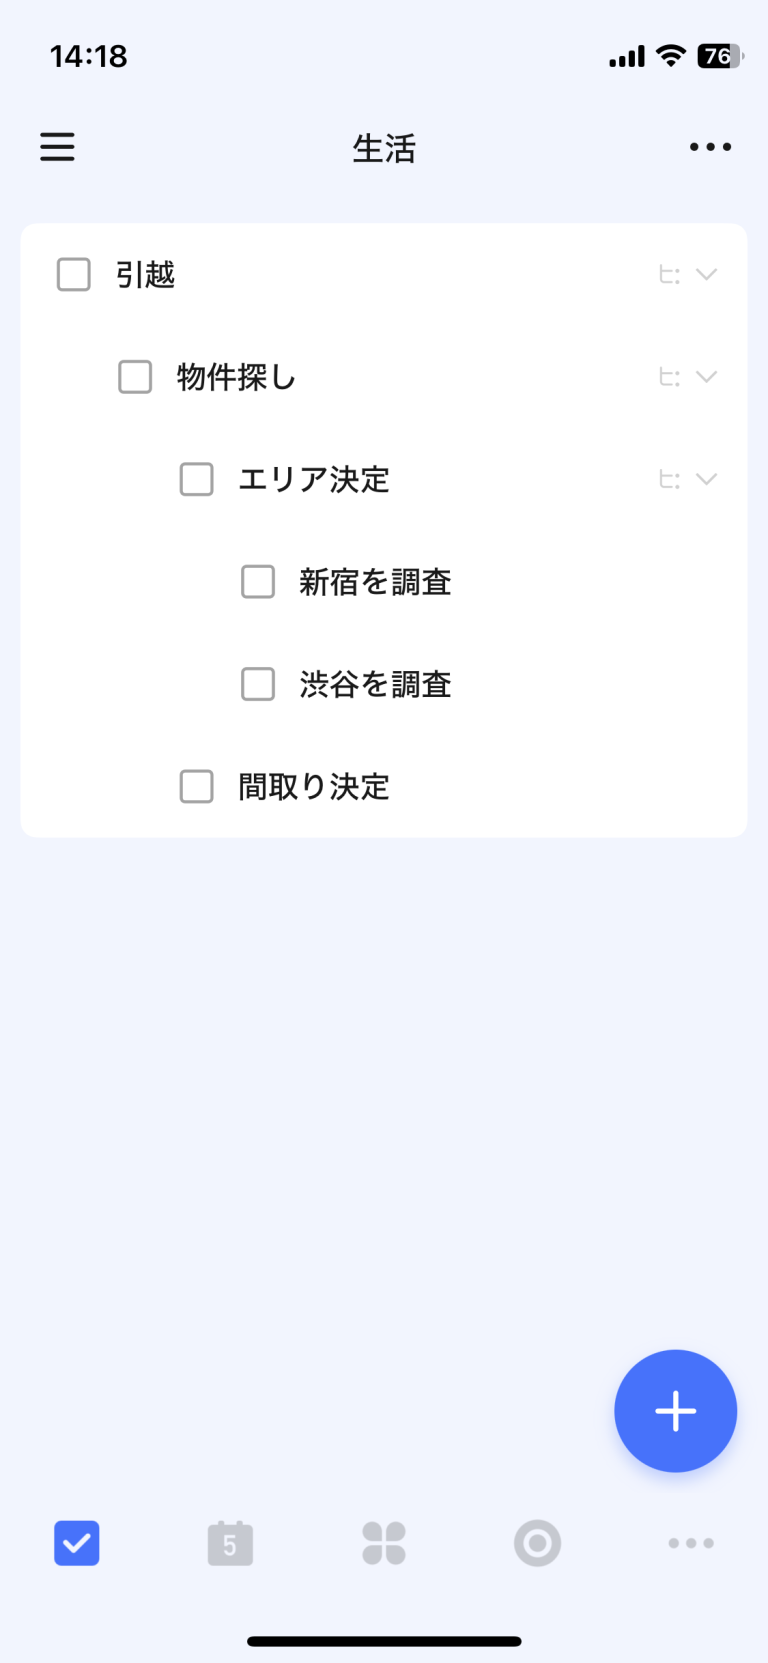This screenshot has height=1663, width=768.
Task: Collapse subtasks under 物件探し
Action: tap(707, 377)
